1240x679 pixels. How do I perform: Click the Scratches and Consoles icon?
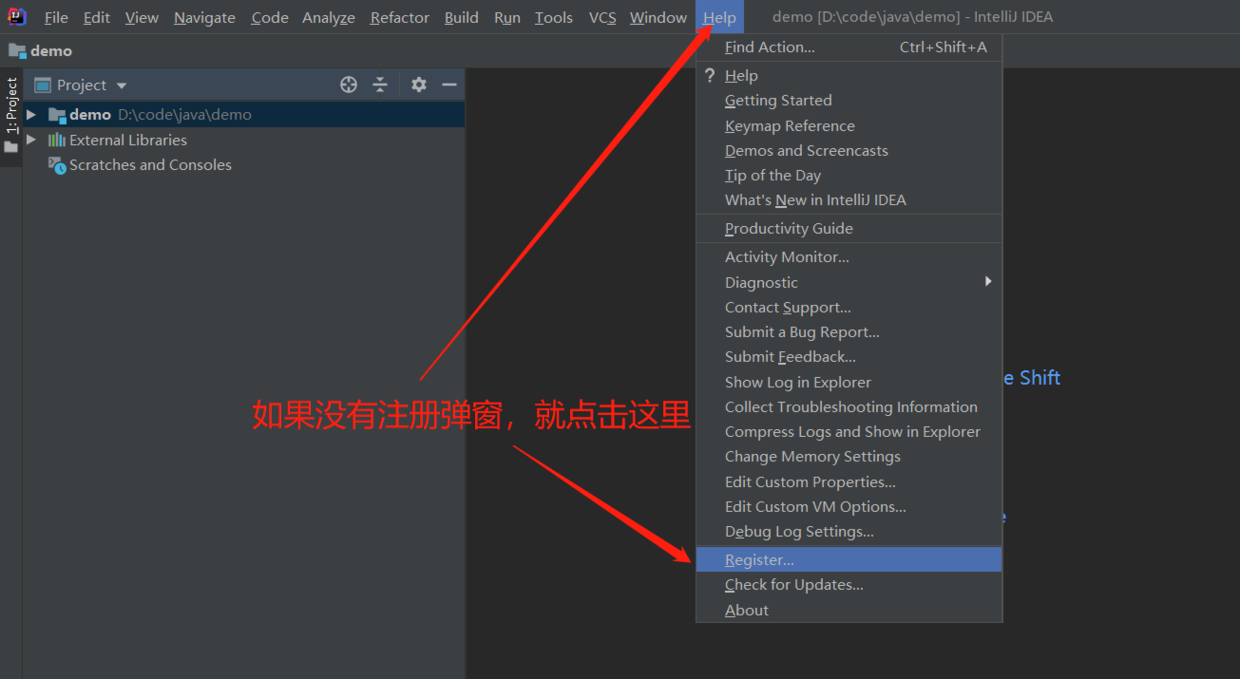(57, 165)
